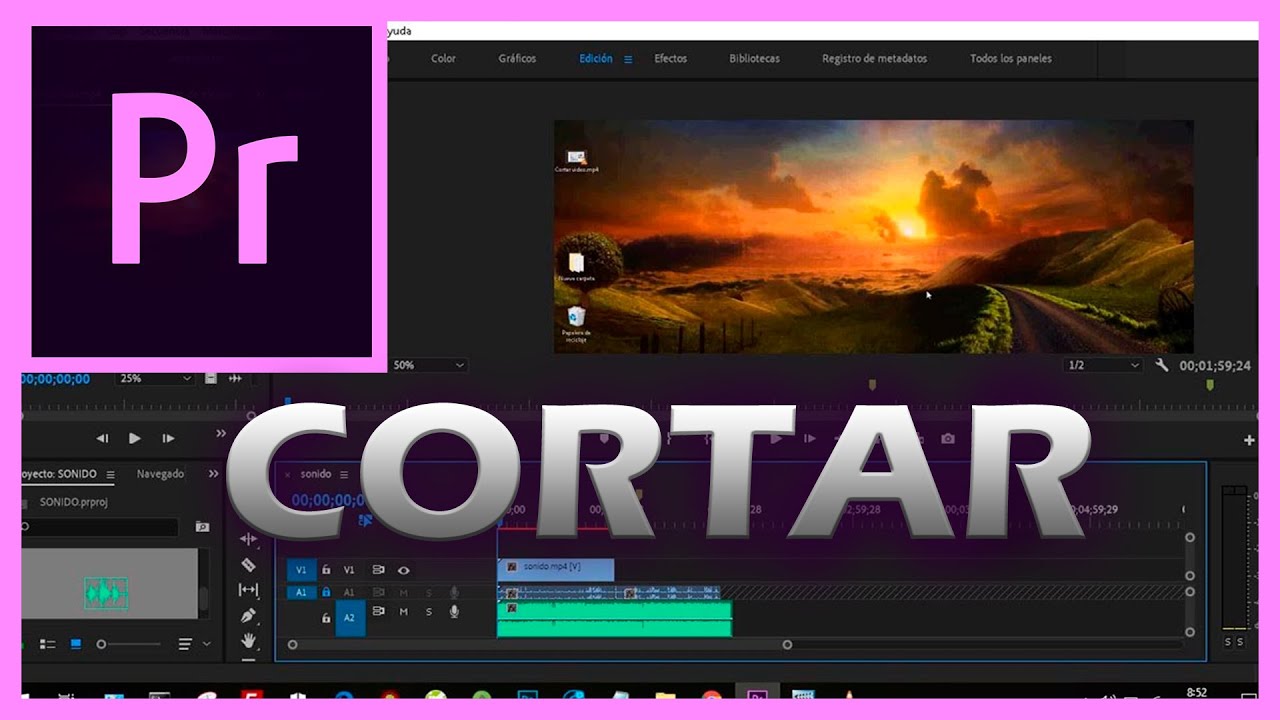
Task: Expand source monitor overflow buttons chevron
Action: tap(221, 434)
